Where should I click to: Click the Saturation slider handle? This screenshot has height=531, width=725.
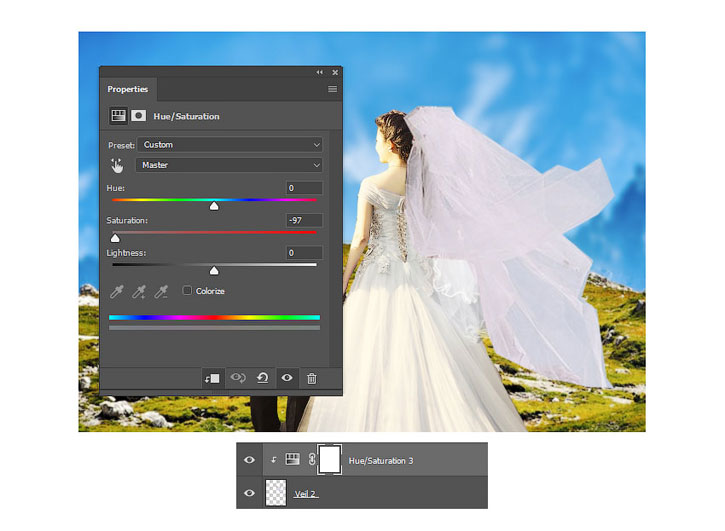(115, 238)
